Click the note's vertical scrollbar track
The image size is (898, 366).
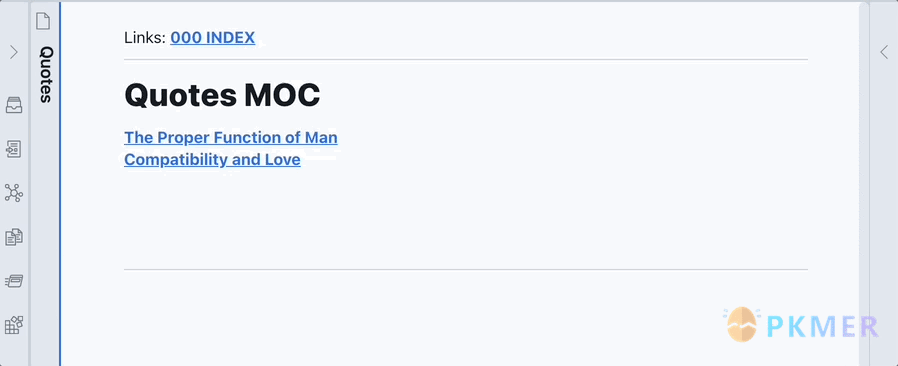tap(864, 183)
